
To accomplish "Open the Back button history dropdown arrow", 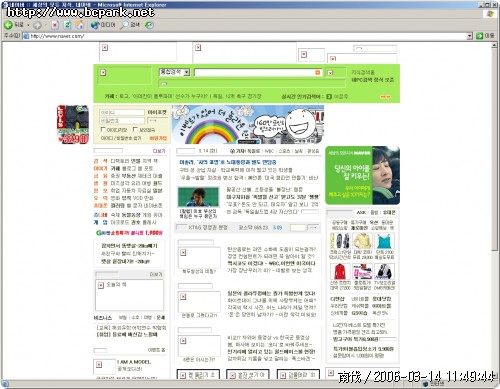I will (x=28, y=25).
